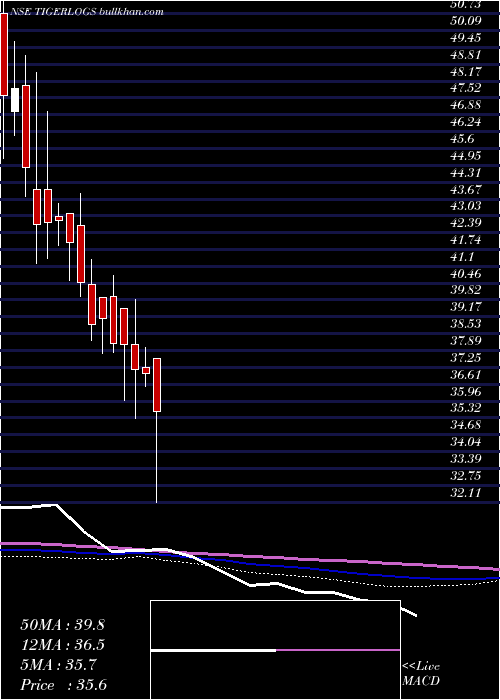Click the 35.32 price axis label
The height and width of the screenshot is (700, 500).
(466, 409)
